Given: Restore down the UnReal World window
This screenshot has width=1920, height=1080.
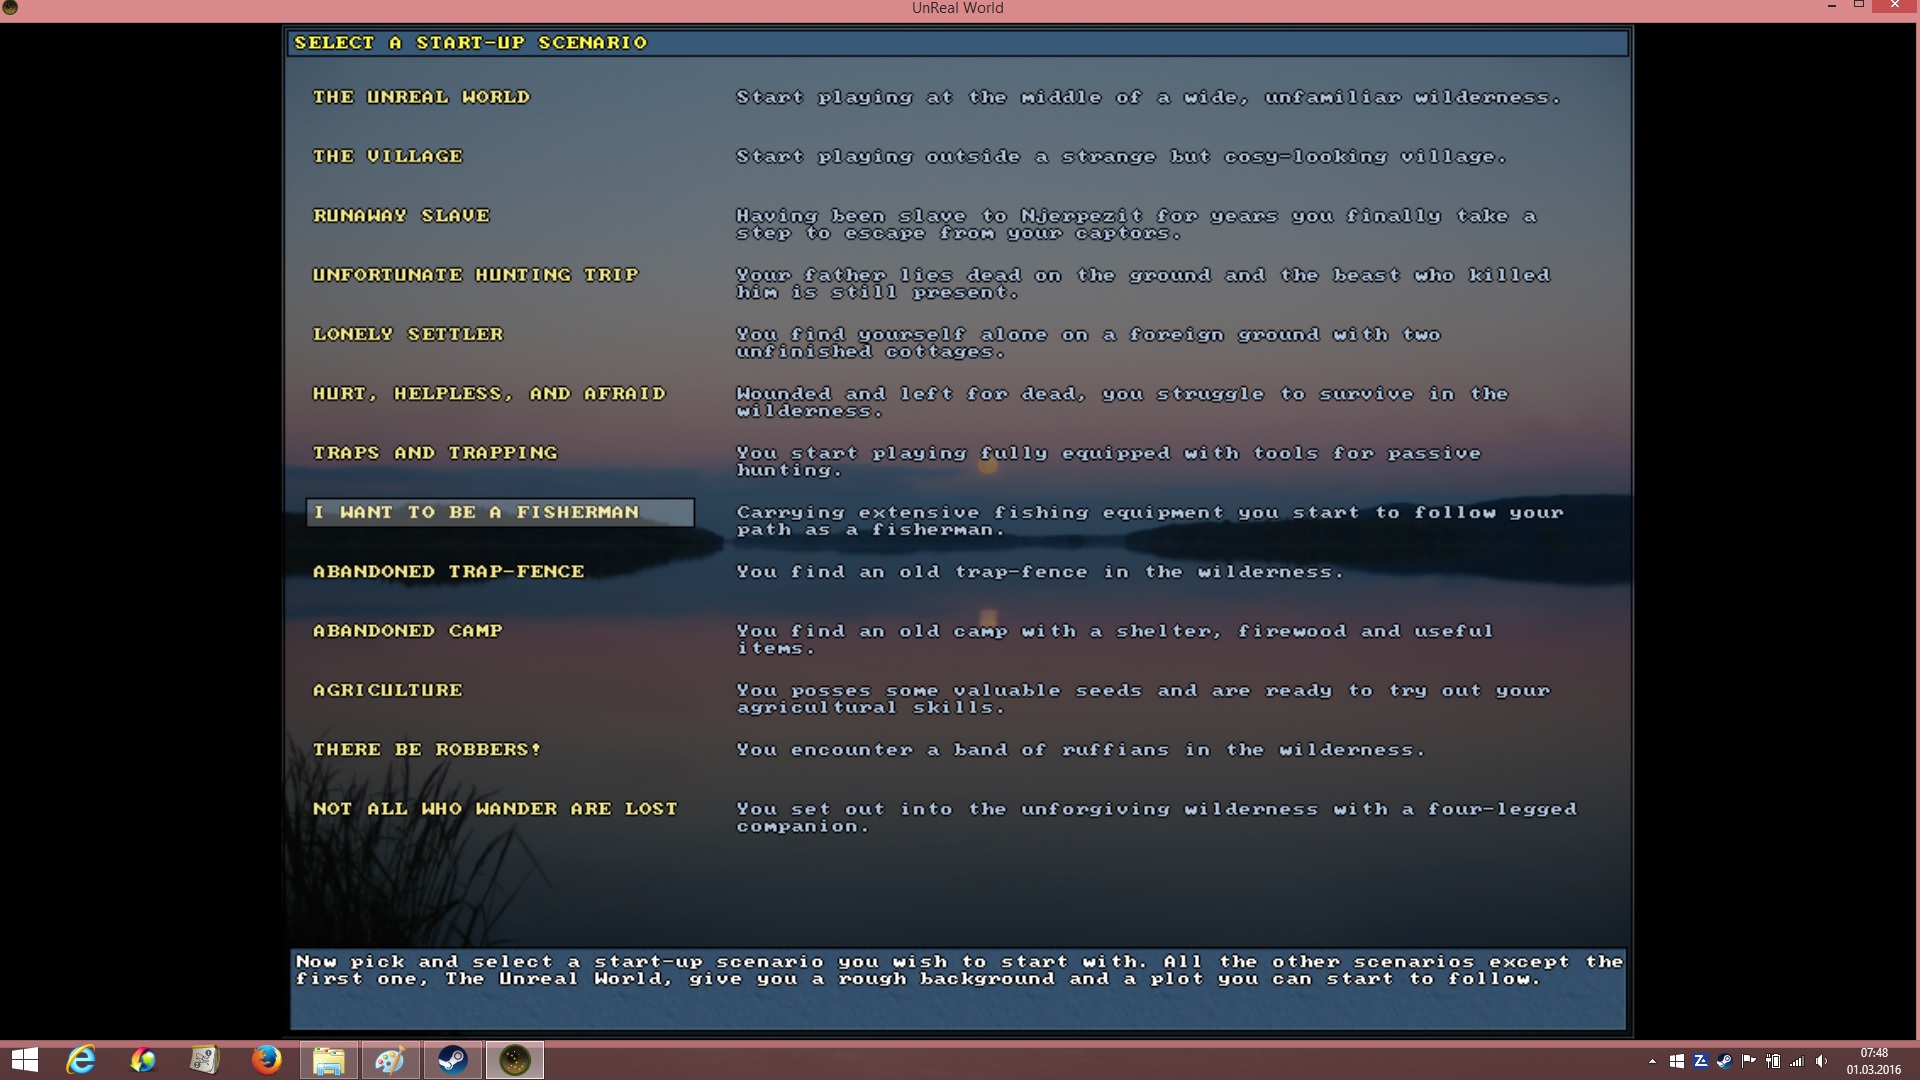Looking at the screenshot, I should (x=1859, y=6).
